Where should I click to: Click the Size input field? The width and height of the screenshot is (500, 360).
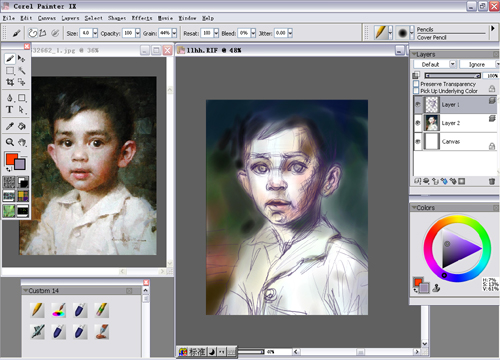86,33
